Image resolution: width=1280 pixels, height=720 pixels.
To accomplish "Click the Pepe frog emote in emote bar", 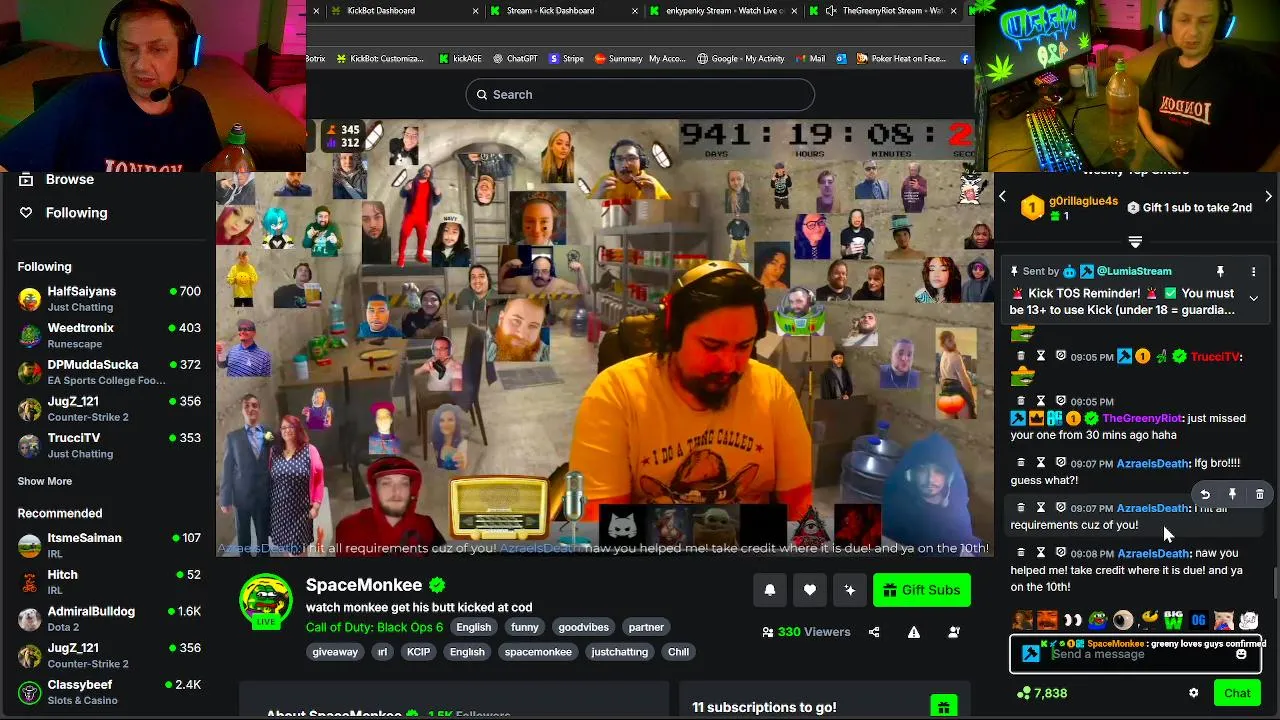I will pyautogui.click(x=1098, y=620).
